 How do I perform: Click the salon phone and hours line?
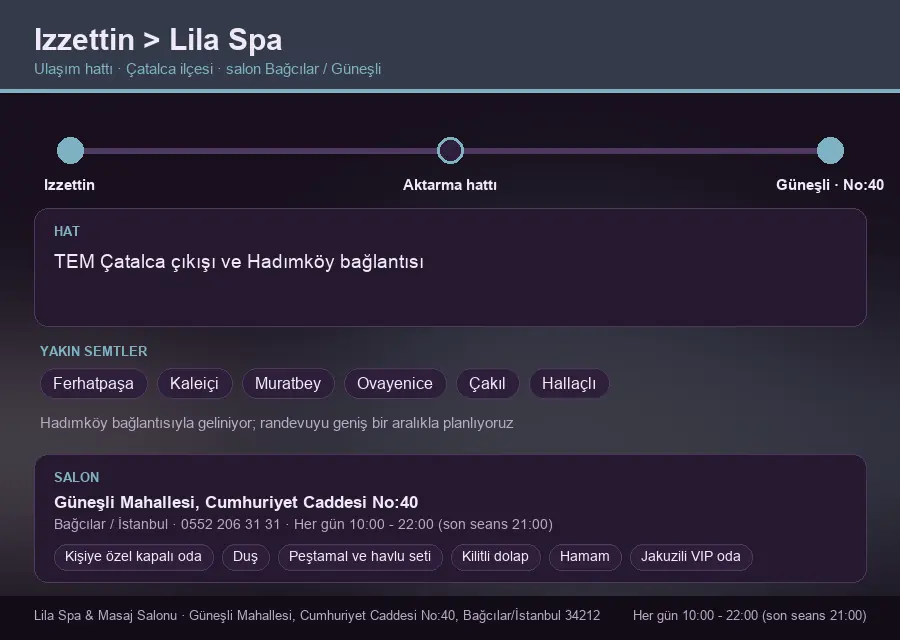pyautogui.click(x=303, y=525)
